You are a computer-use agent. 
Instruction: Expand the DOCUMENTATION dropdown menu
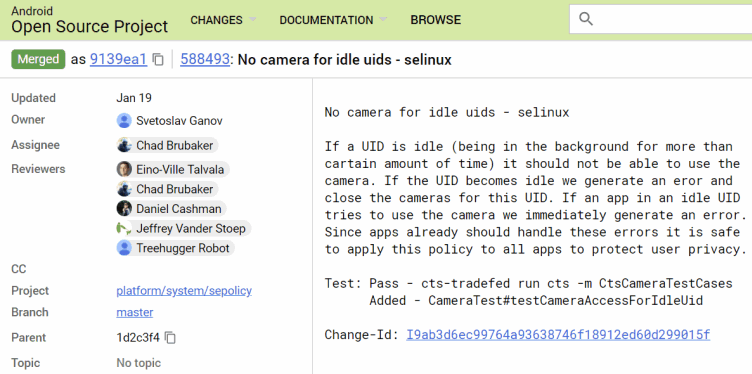coord(333,20)
